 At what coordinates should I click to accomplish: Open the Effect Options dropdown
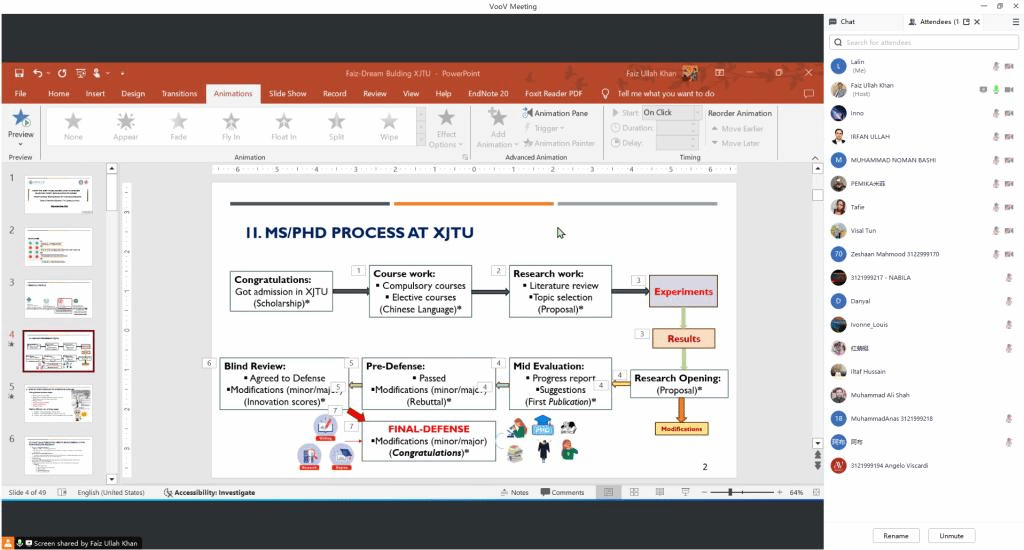[x=446, y=129]
